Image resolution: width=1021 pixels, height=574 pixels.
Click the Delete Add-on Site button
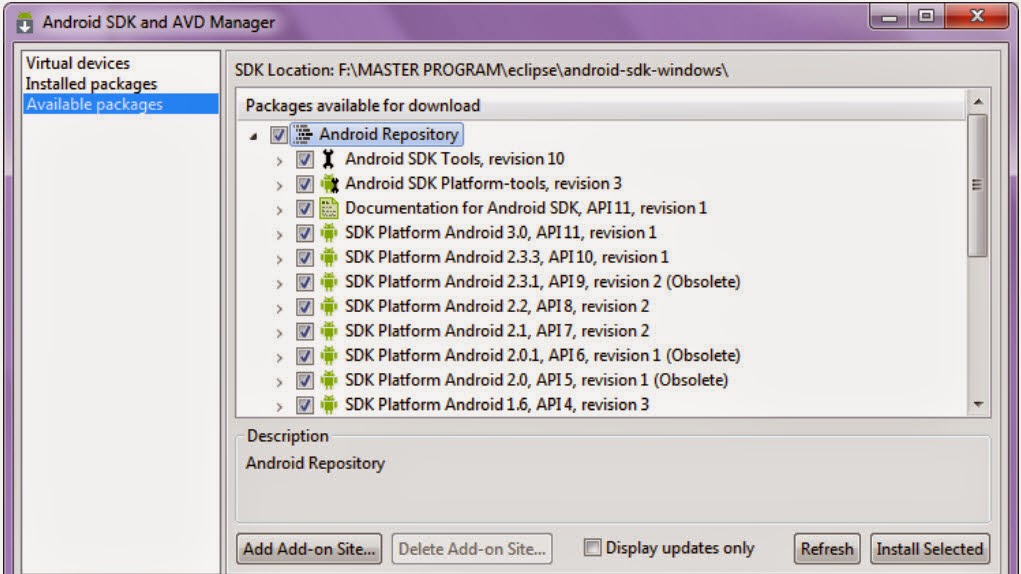click(x=472, y=549)
